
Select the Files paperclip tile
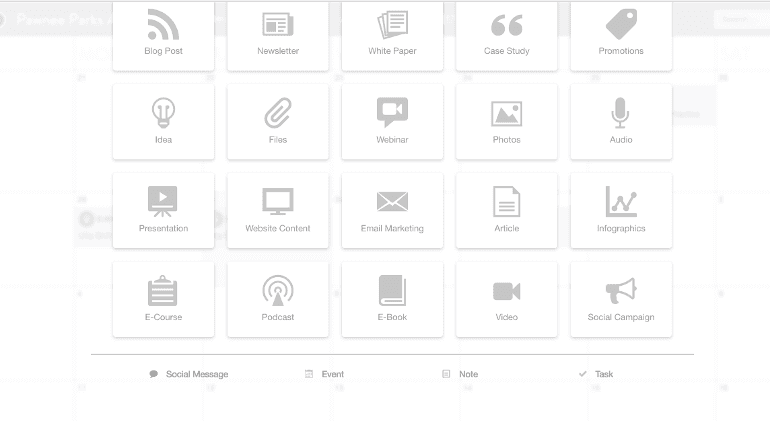(x=278, y=121)
